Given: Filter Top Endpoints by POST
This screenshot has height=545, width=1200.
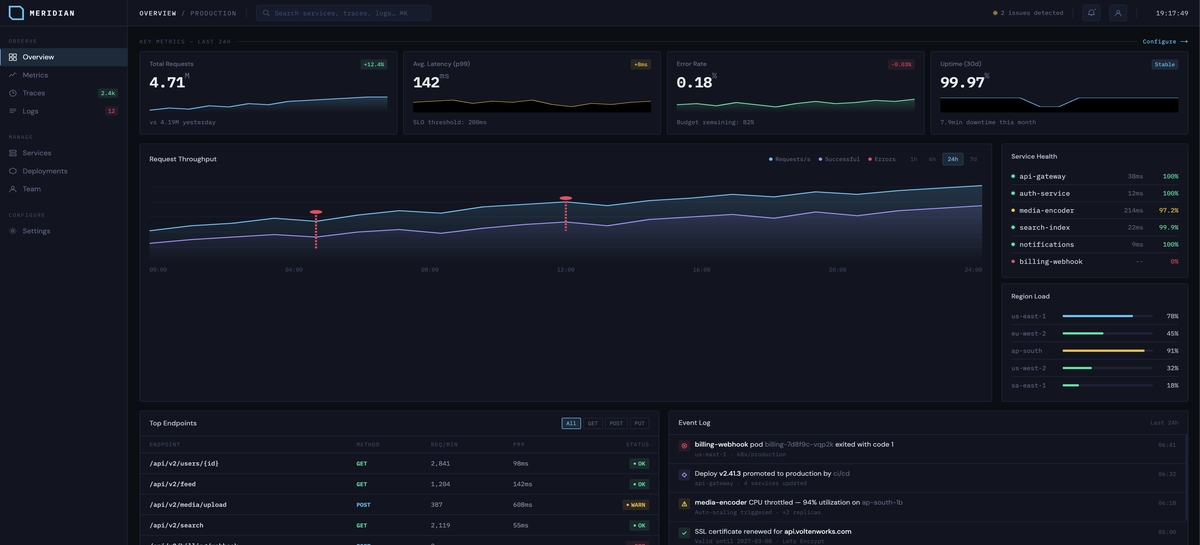Looking at the screenshot, I should [x=616, y=423].
